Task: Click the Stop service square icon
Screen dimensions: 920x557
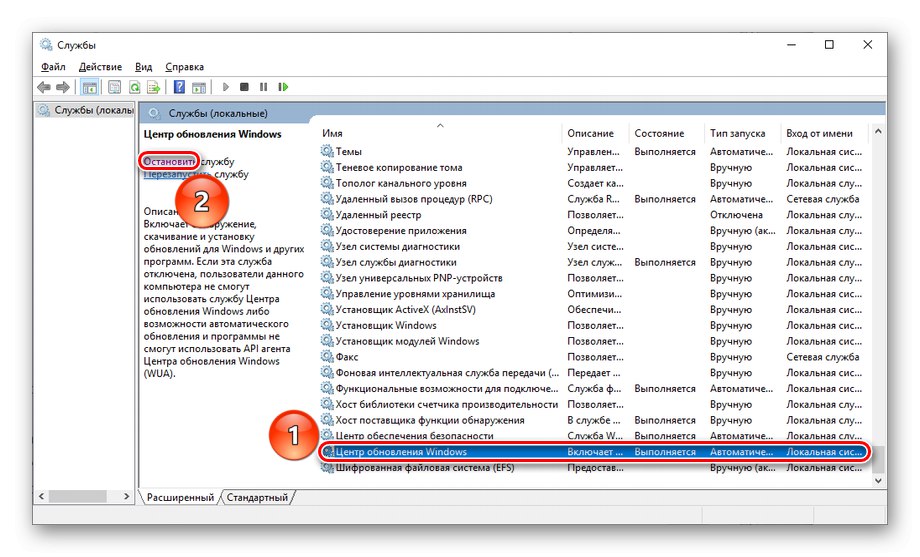Action: point(244,87)
